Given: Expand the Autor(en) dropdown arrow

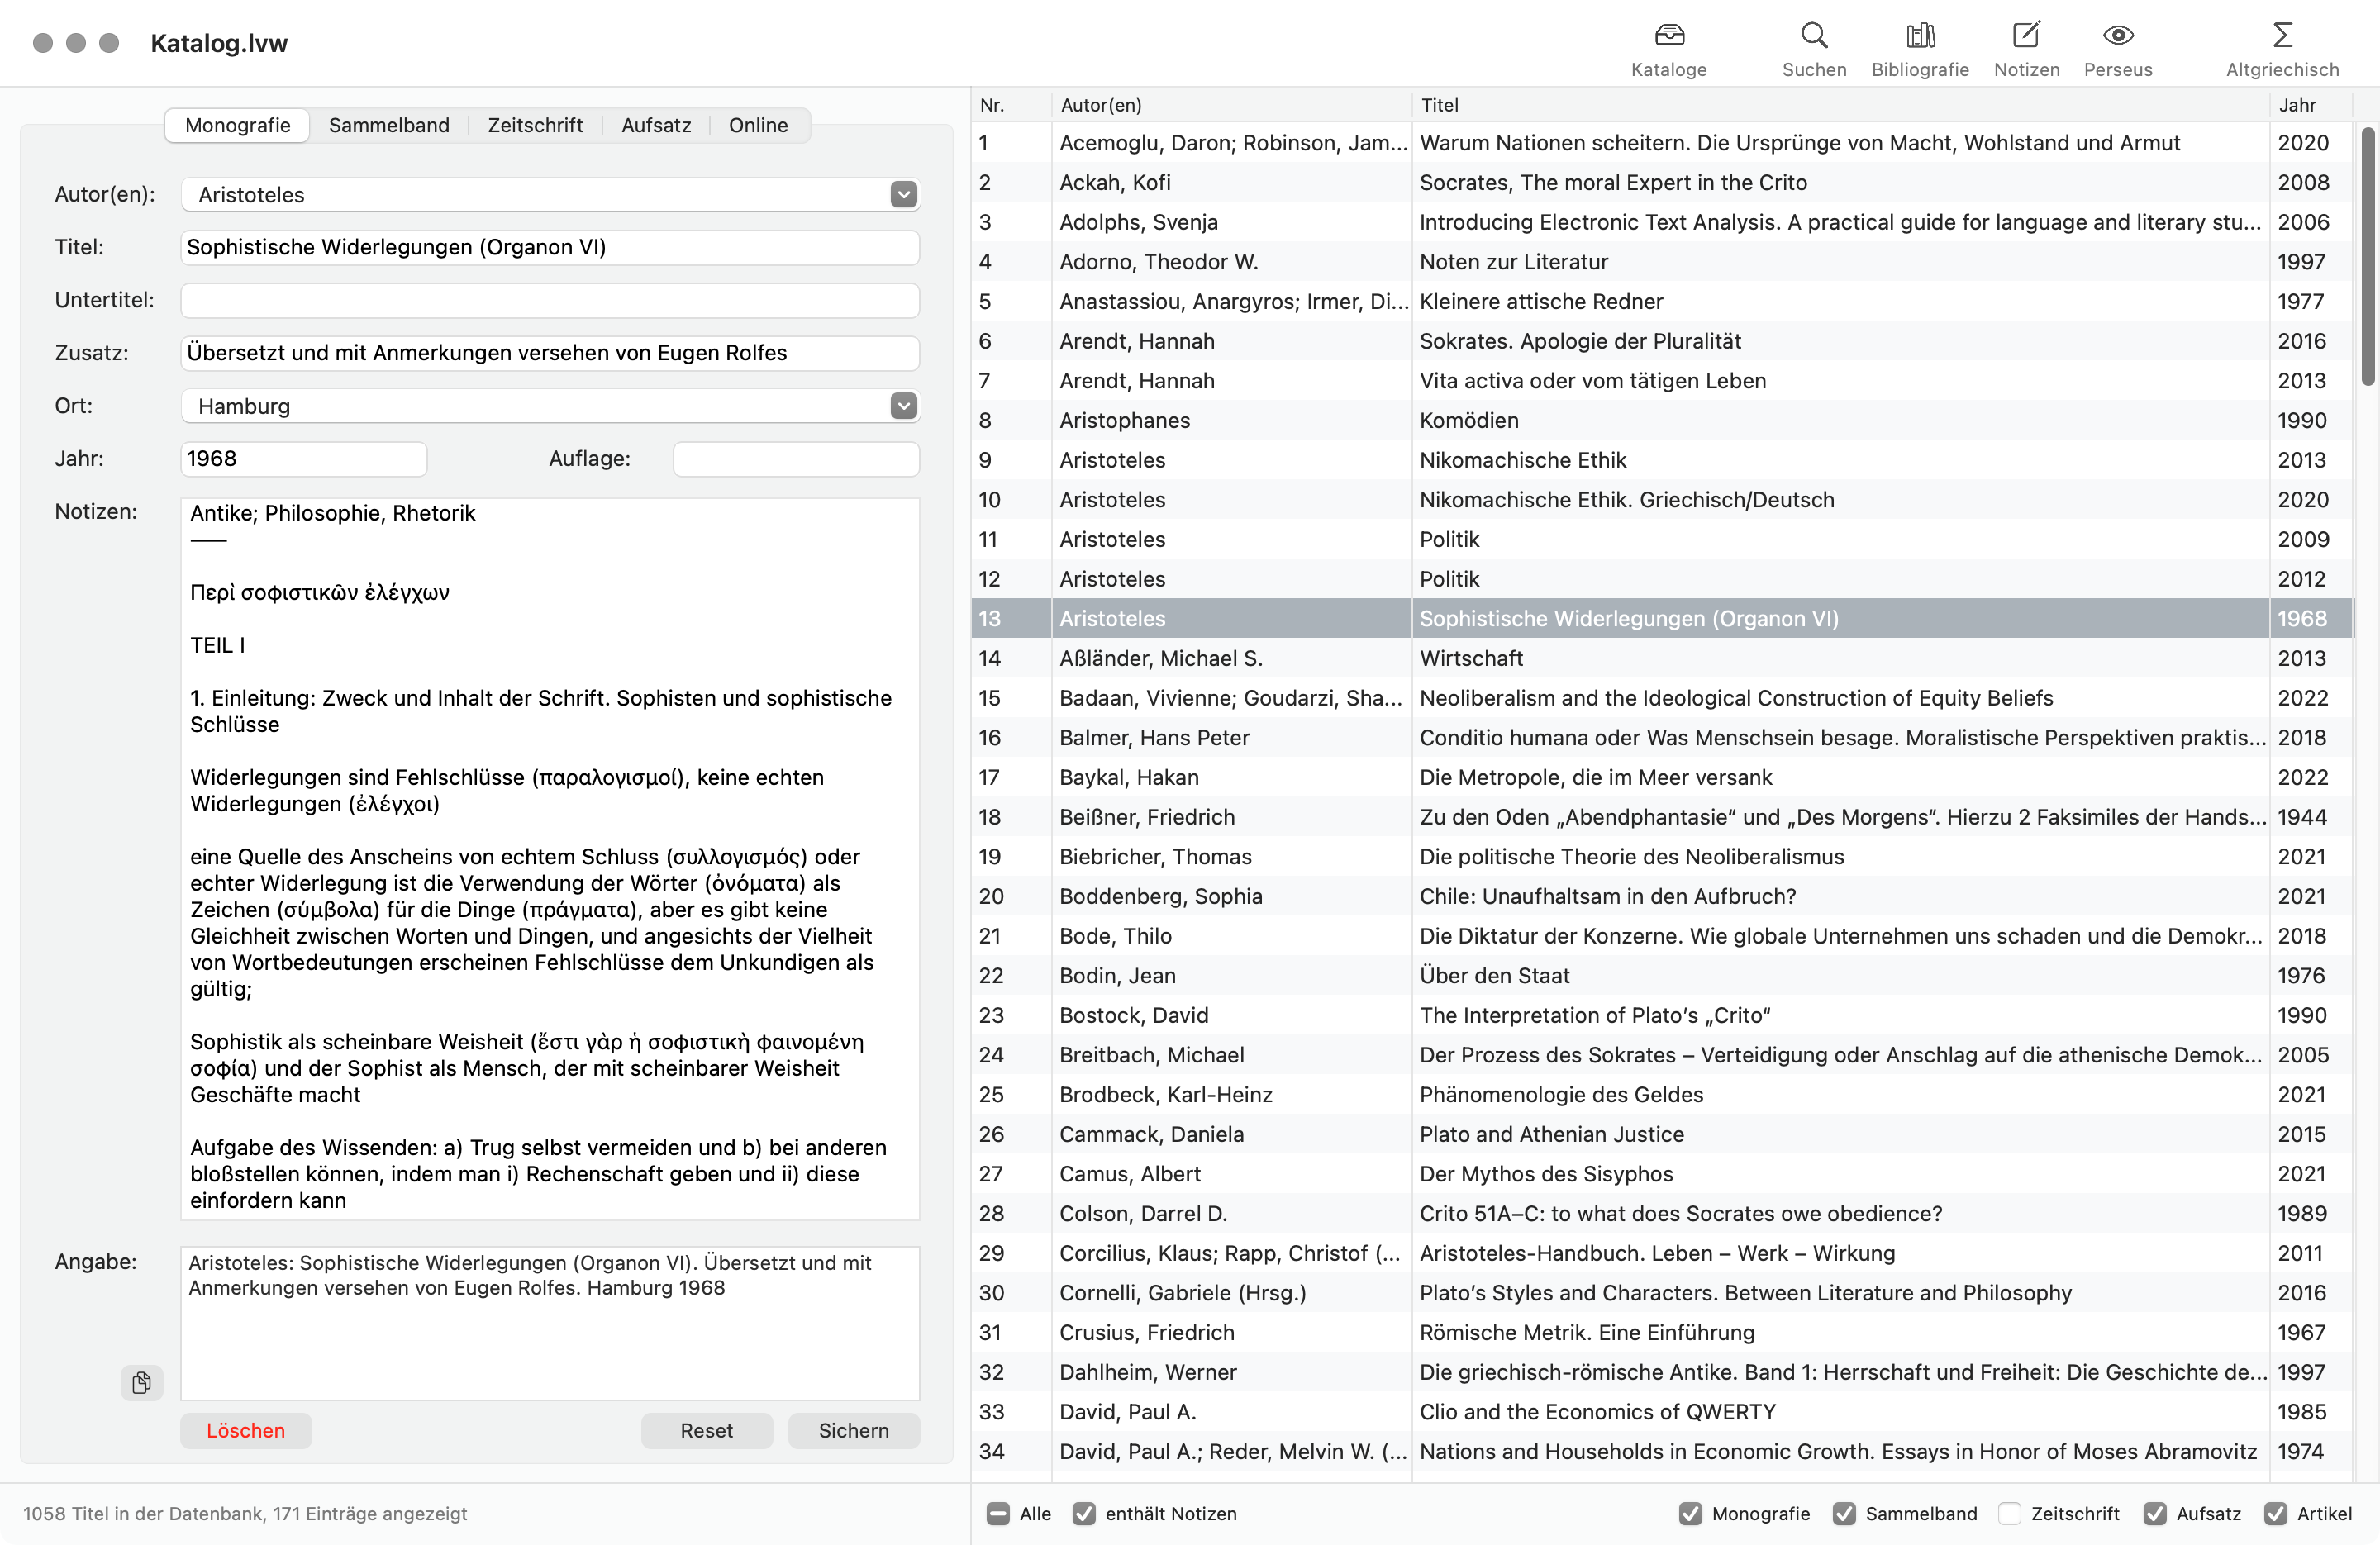Looking at the screenshot, I should click(903, 194).
